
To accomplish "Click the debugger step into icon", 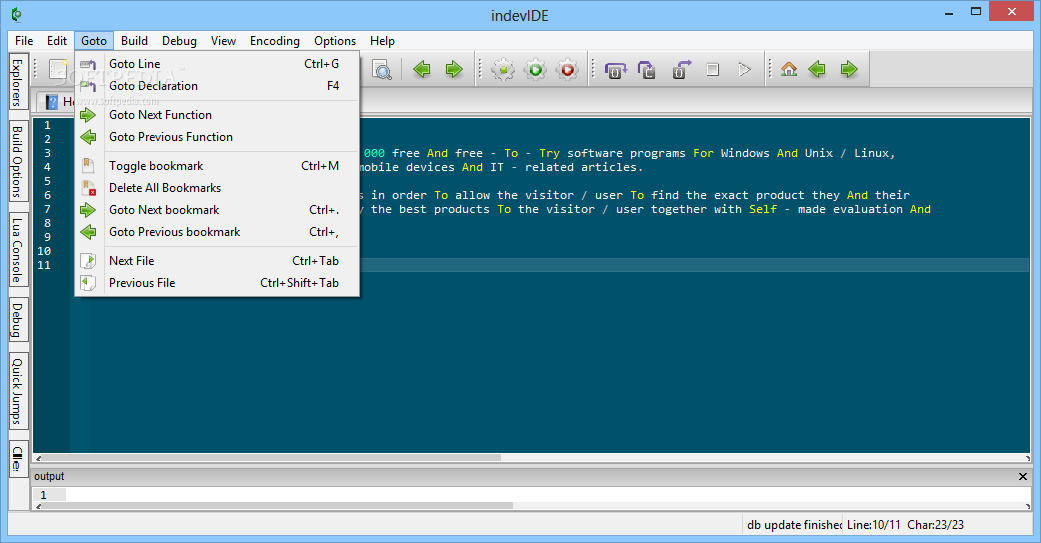I will click(x=647, y=70).
